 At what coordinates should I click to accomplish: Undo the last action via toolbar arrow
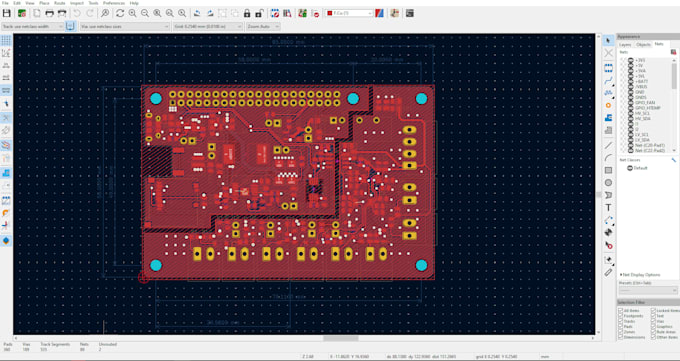[x=77, y=13]
